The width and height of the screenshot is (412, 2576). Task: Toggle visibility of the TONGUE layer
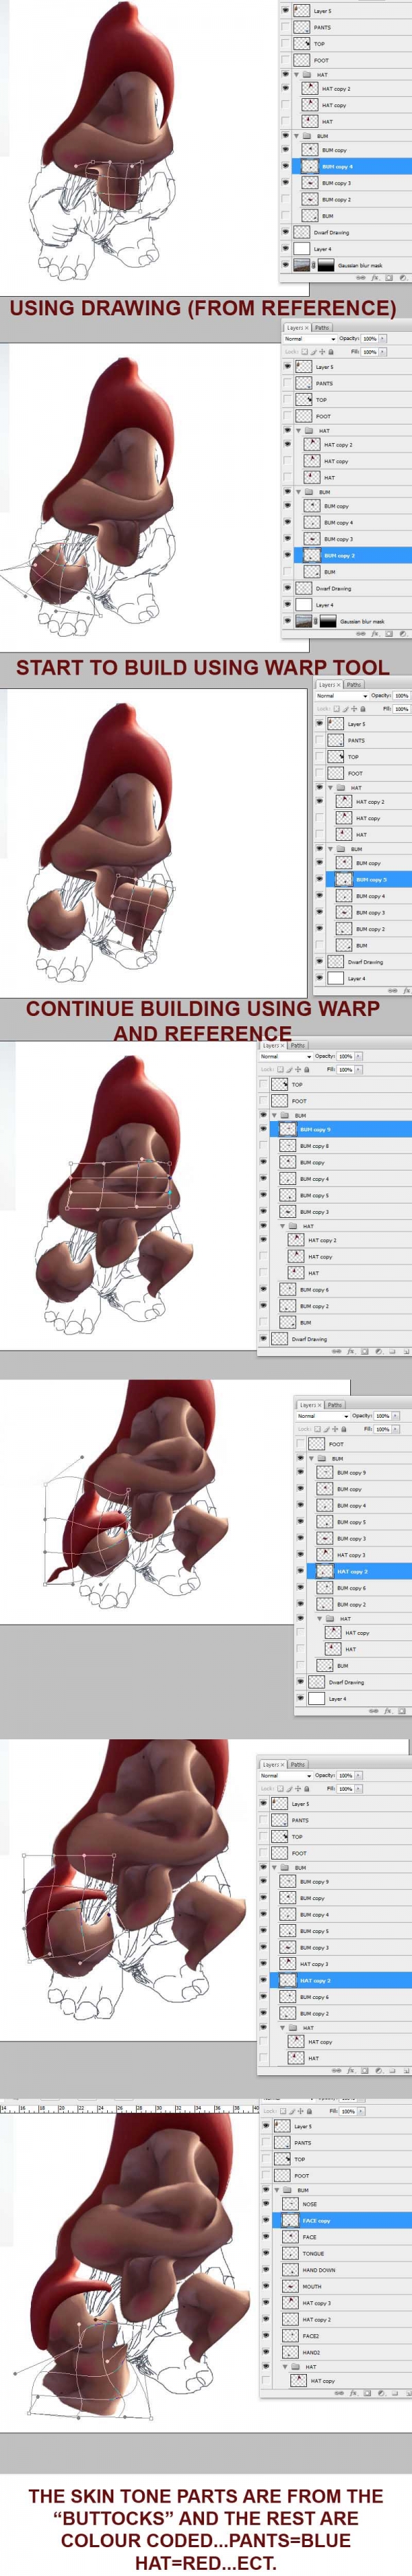click(266, 2253)
